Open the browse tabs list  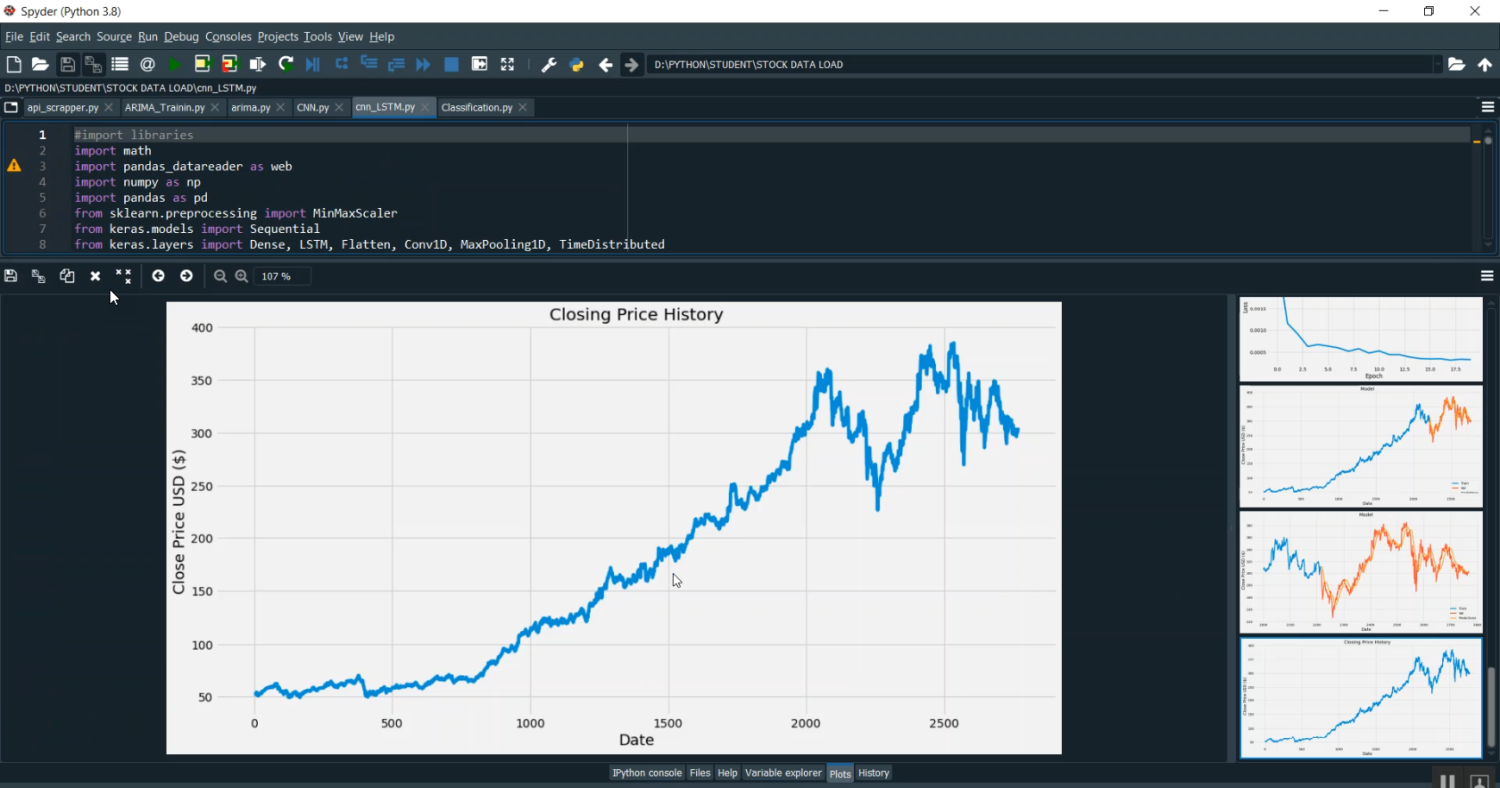[x=10, y=107]
